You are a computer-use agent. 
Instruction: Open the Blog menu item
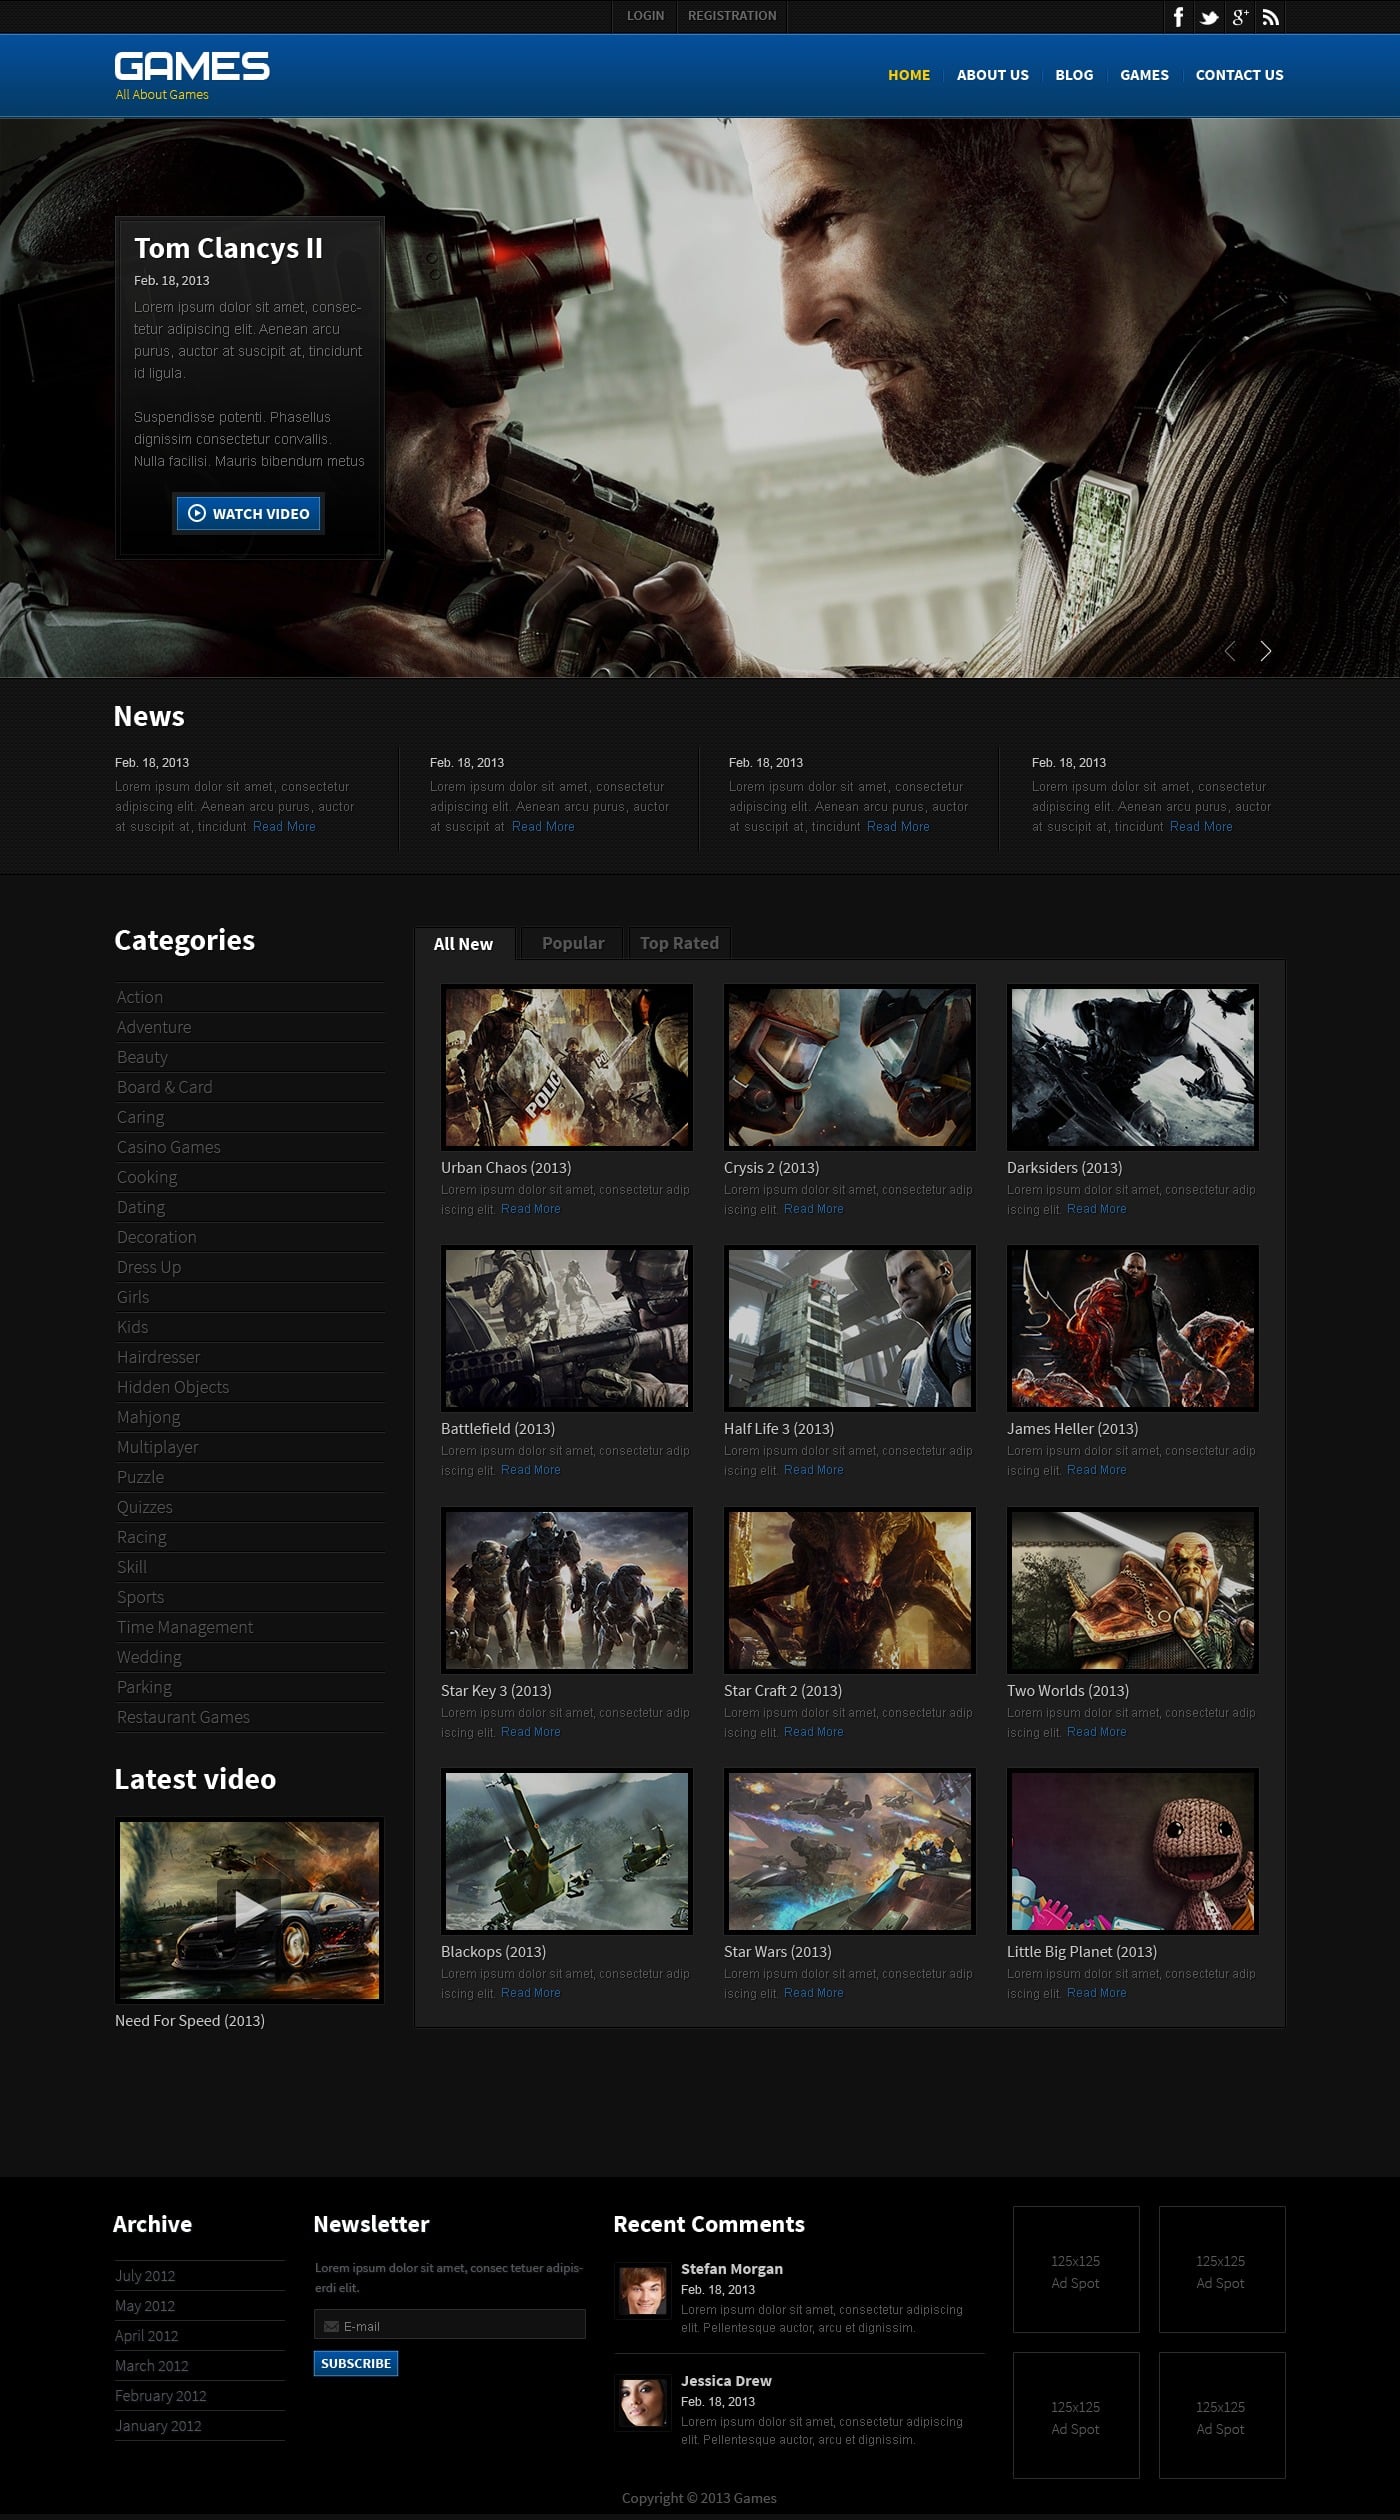pyautogui.click(x=1074, y=75)
